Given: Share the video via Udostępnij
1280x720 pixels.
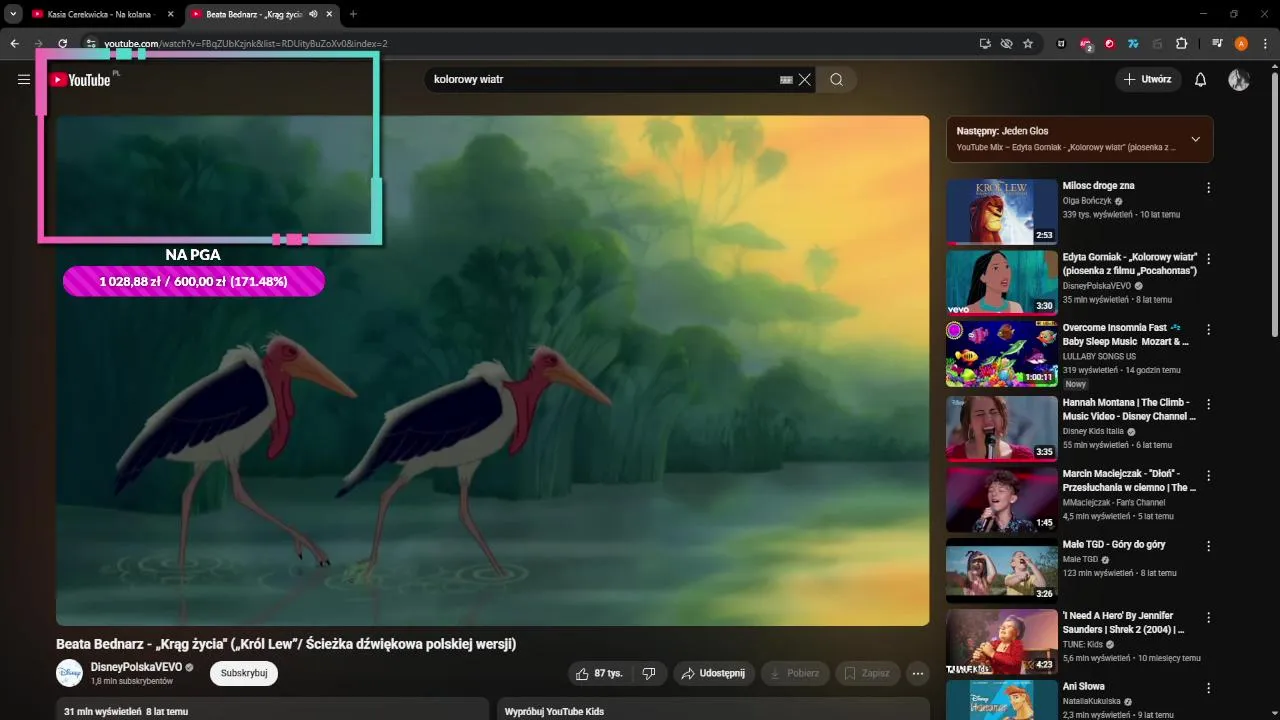Looking at the screenshot, I should click(x=713, y=673).
